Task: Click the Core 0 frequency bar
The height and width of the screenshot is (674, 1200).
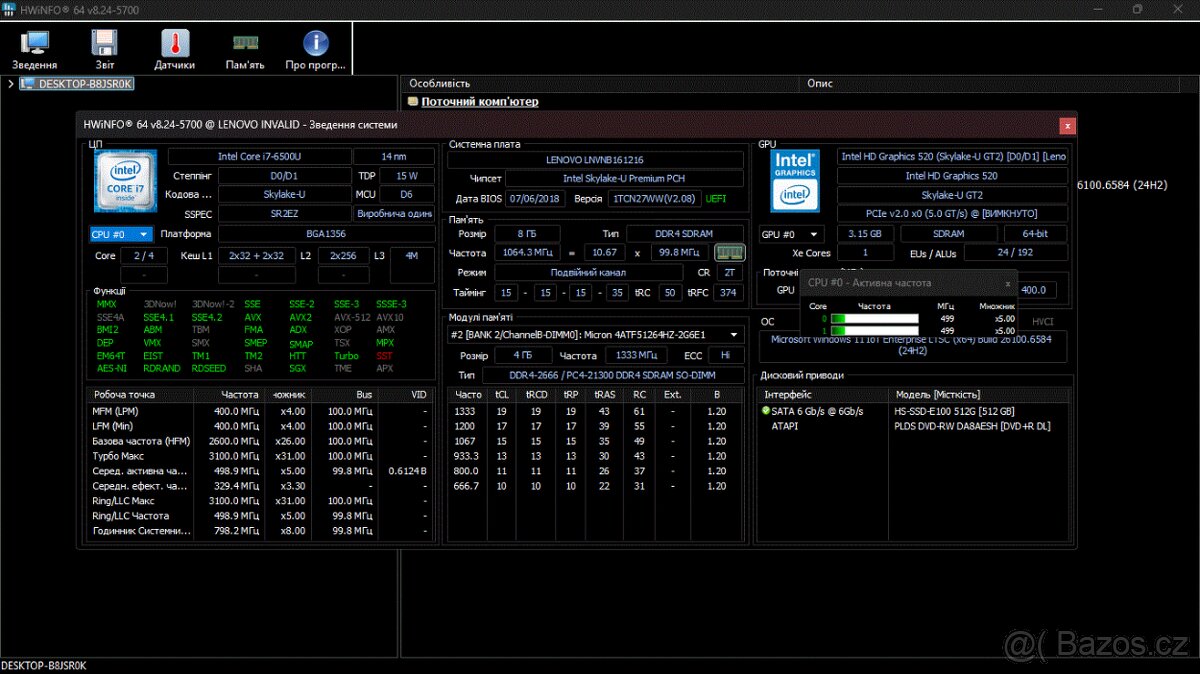Action: (874, 319)
